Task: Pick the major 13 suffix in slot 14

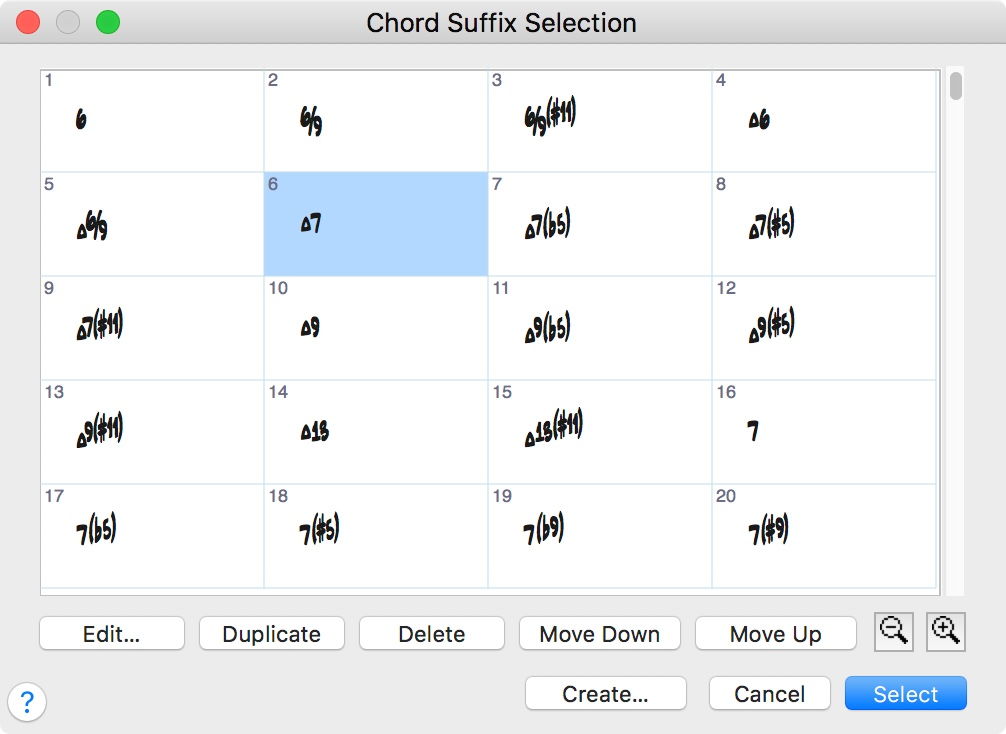Action: (x=376, y=432)
